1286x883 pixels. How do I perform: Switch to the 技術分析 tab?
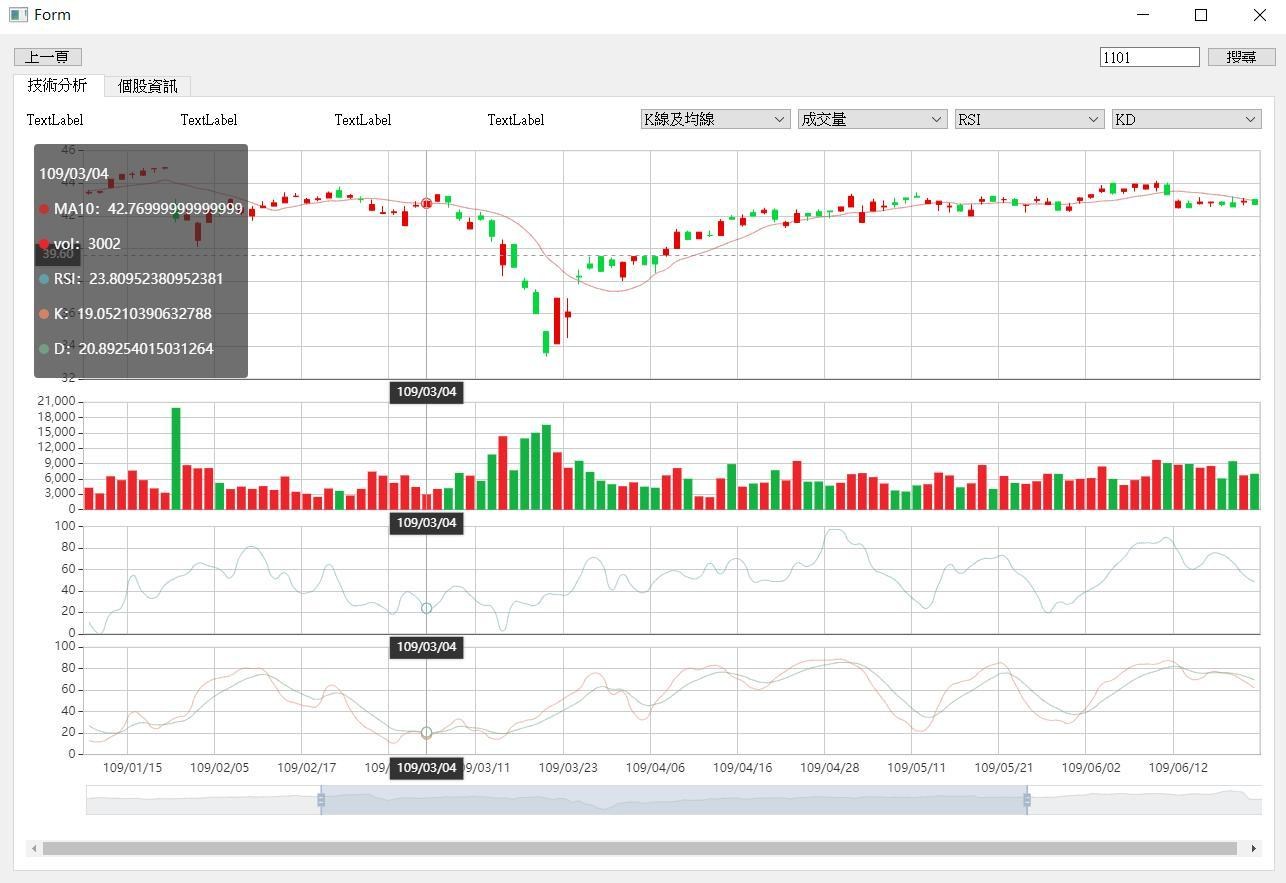(58, 86)
